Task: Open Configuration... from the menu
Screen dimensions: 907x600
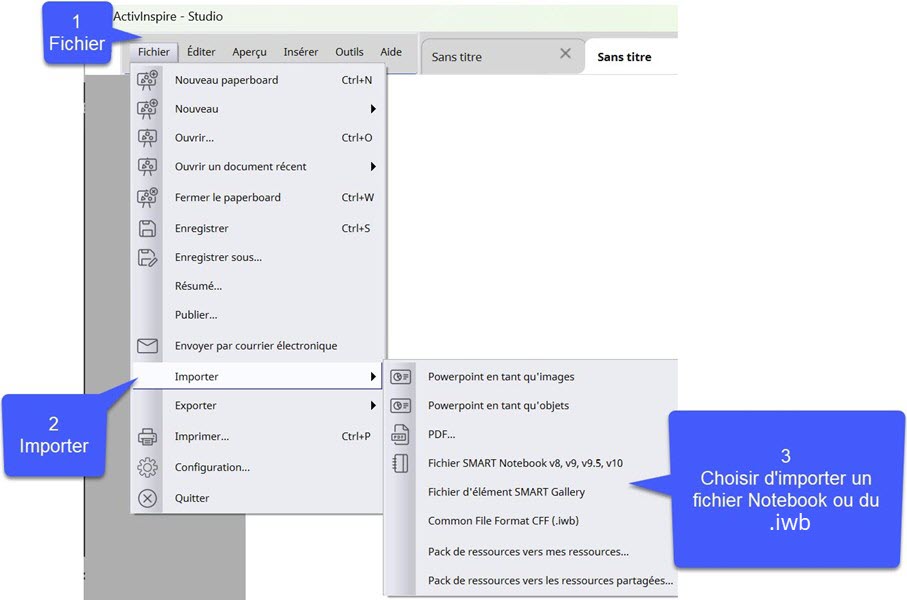Action: [x=258, y=468]
